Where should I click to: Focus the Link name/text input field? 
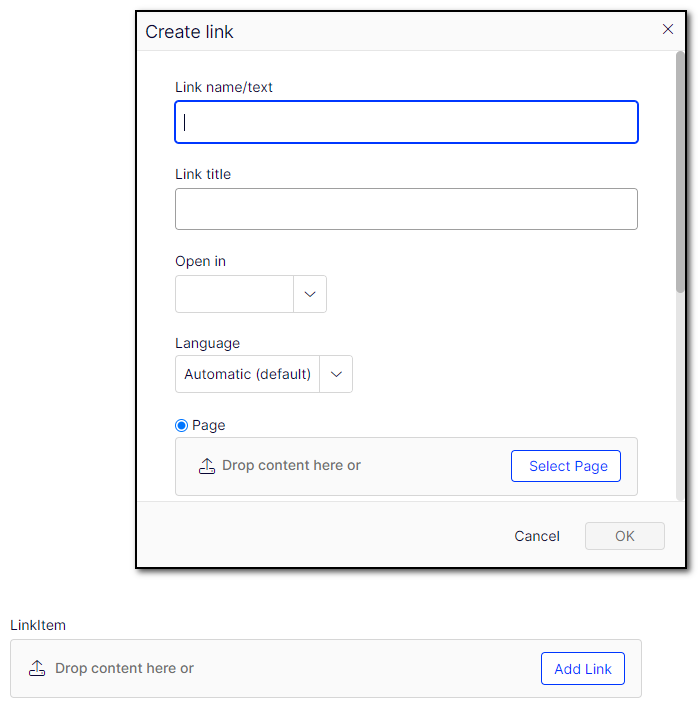[406, 122]
